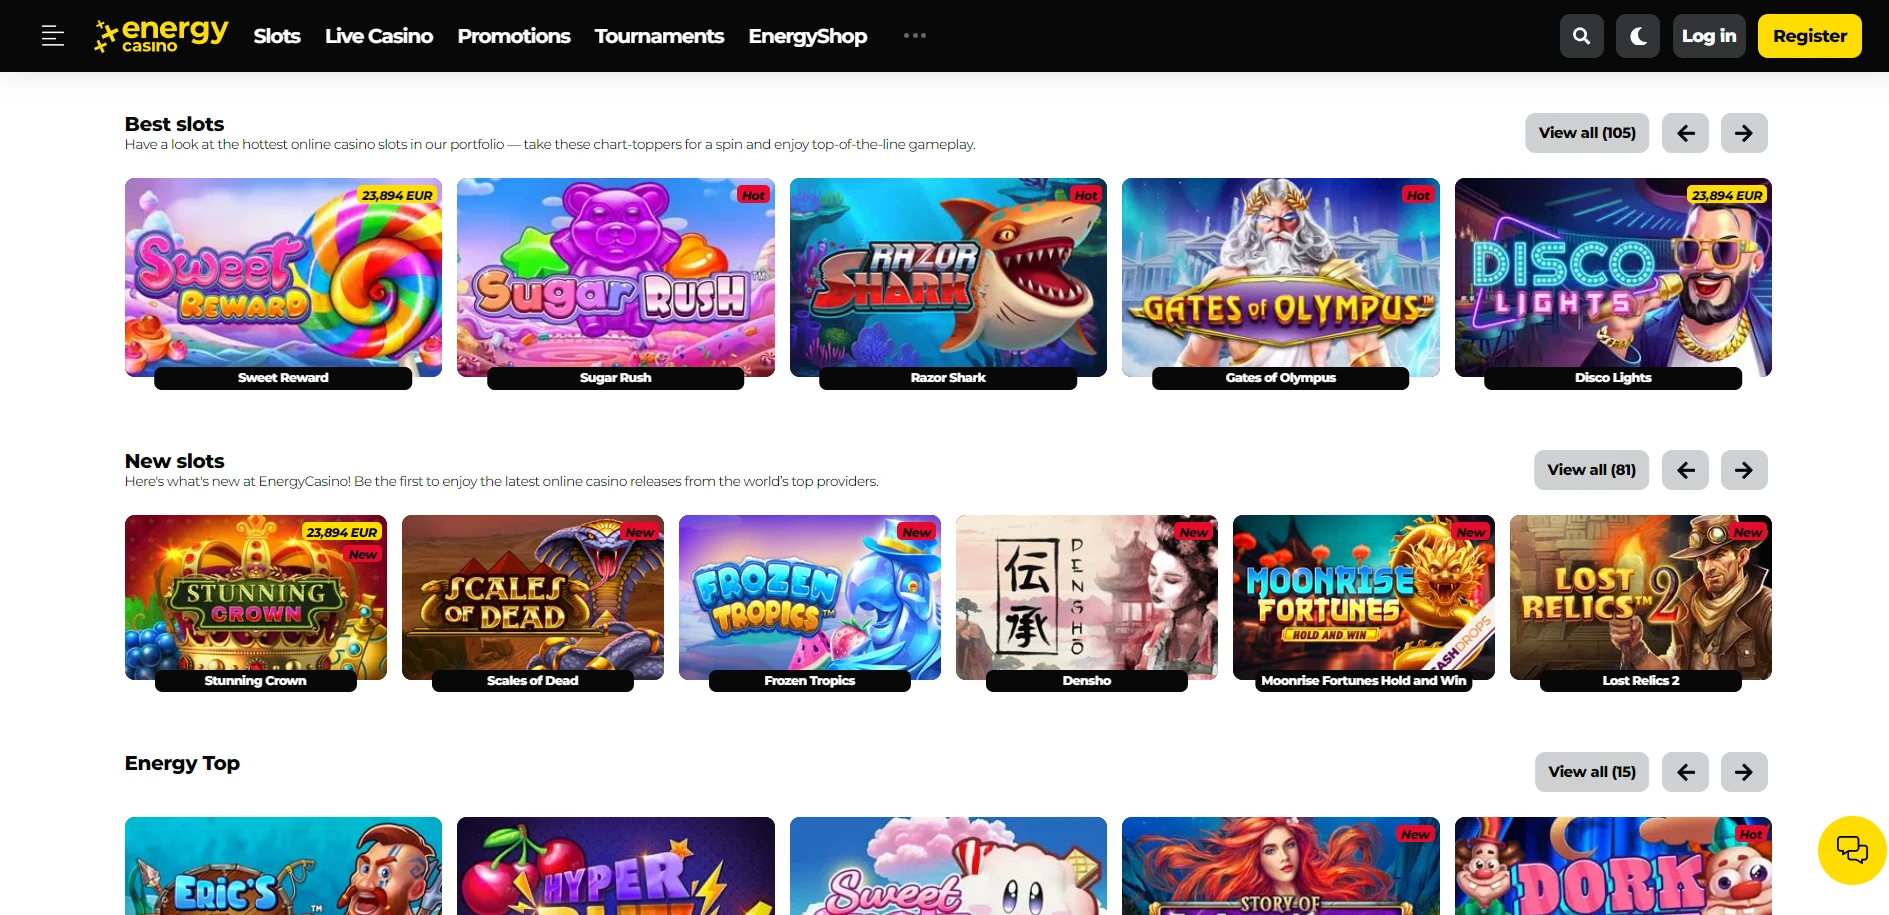Open Scales of Dead slot thumbnail

533,597
